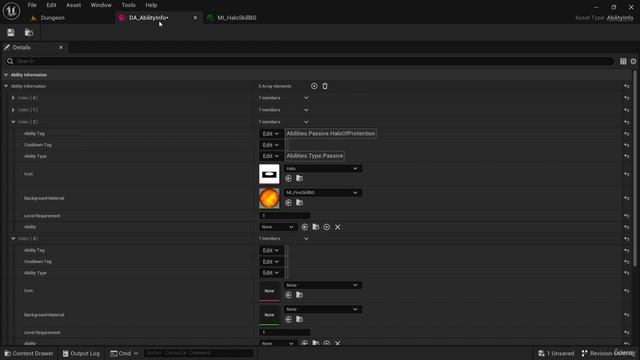Click the Details search field
The height and width of the screenshot is (360, 640).
pos(310,61)
